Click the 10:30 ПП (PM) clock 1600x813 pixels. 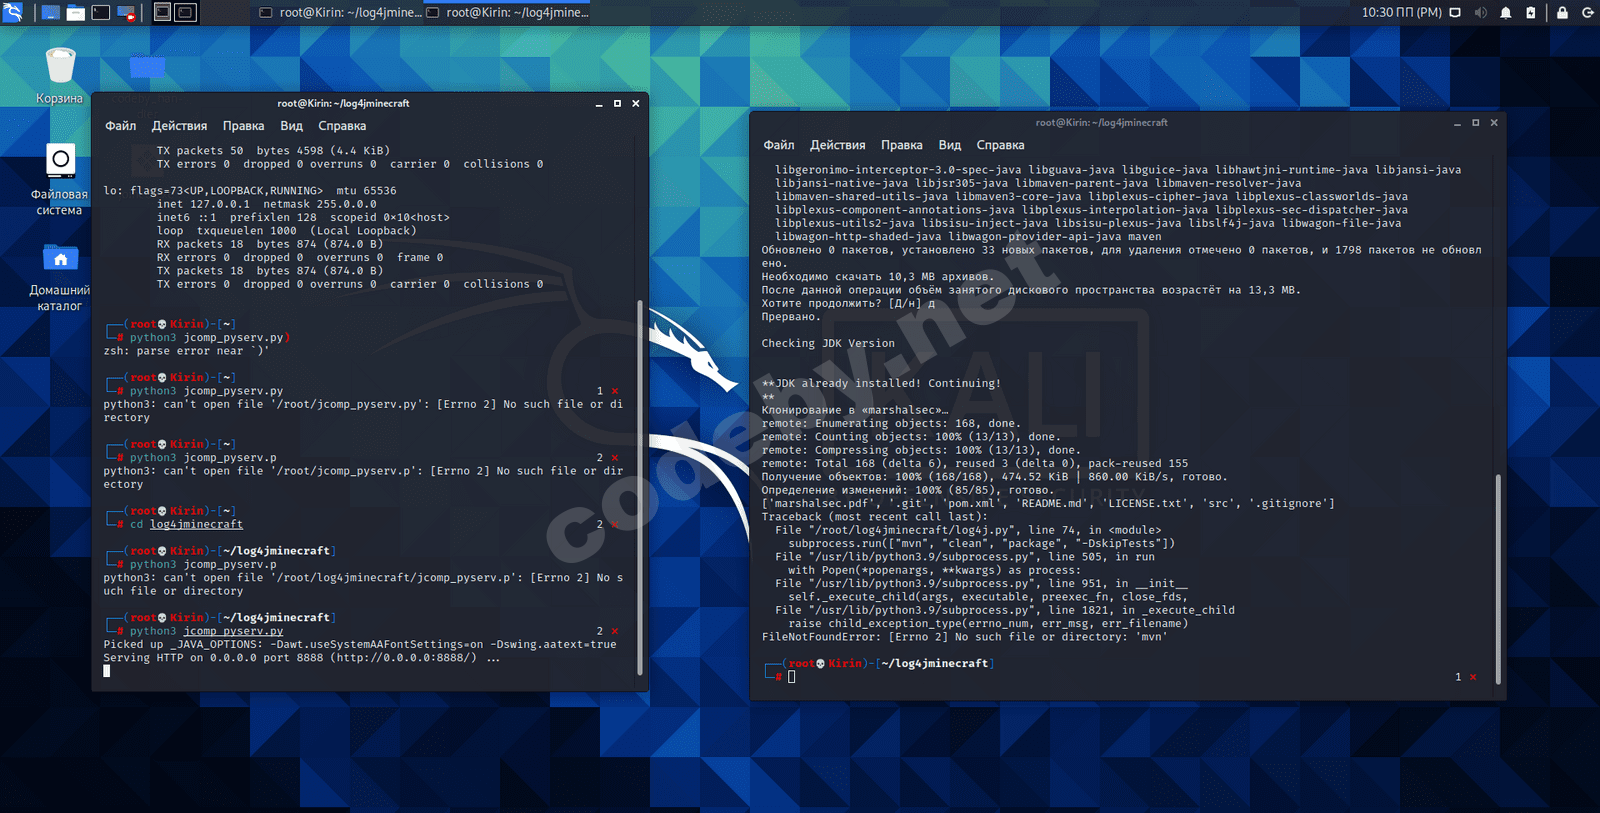pos(1401,12)
